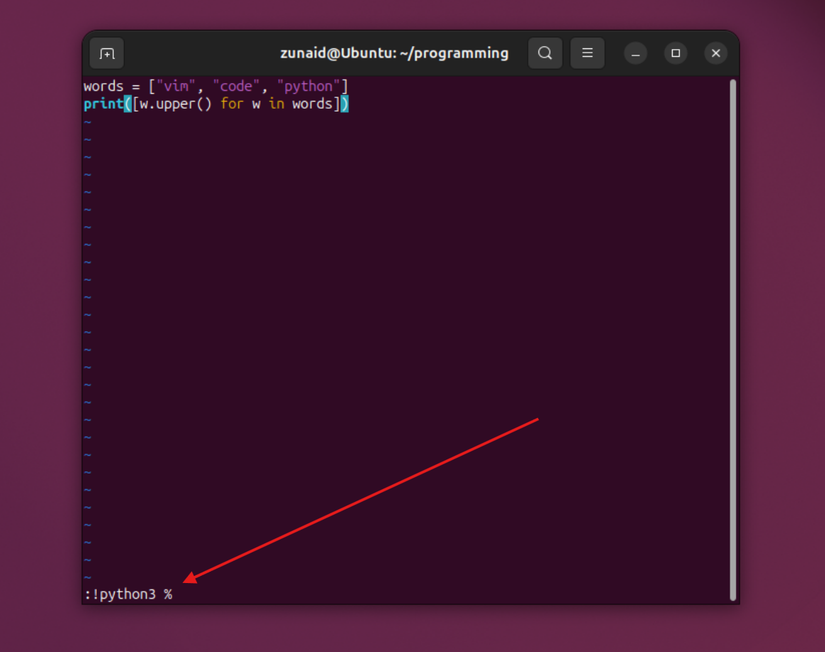Open the terminal hamburger menu
The width and height of the screenshot is (825, 652).
[x=587, y=53]
